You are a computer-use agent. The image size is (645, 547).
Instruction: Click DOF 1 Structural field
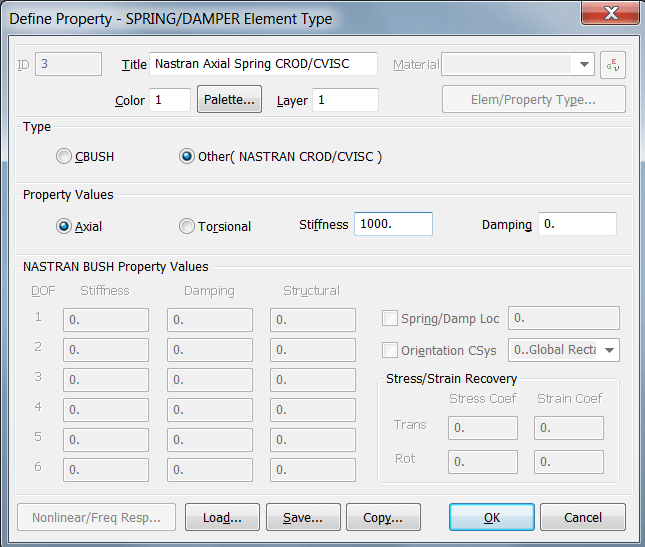click(313, 320)
